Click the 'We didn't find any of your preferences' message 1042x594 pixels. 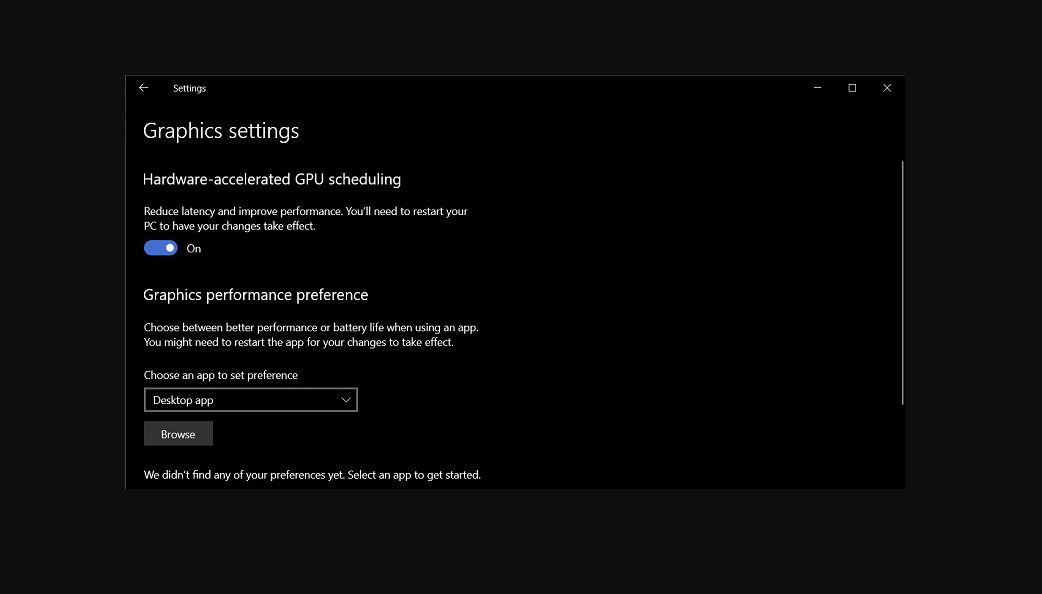312,475
